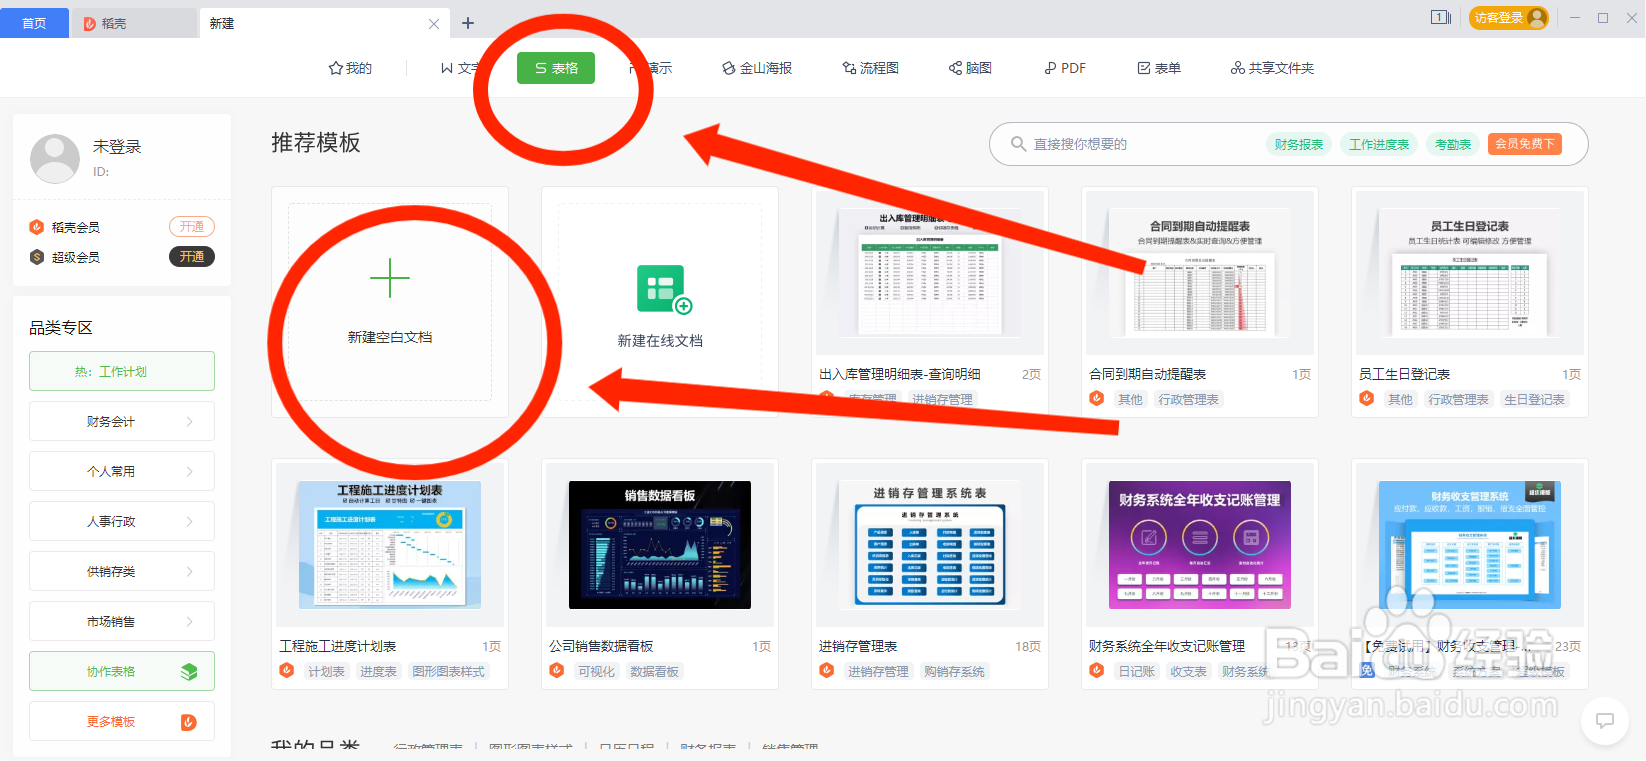This screenshot has width=1646, height=761.
Task: Click 图形图表样式 tag
Action: point(449,671)
